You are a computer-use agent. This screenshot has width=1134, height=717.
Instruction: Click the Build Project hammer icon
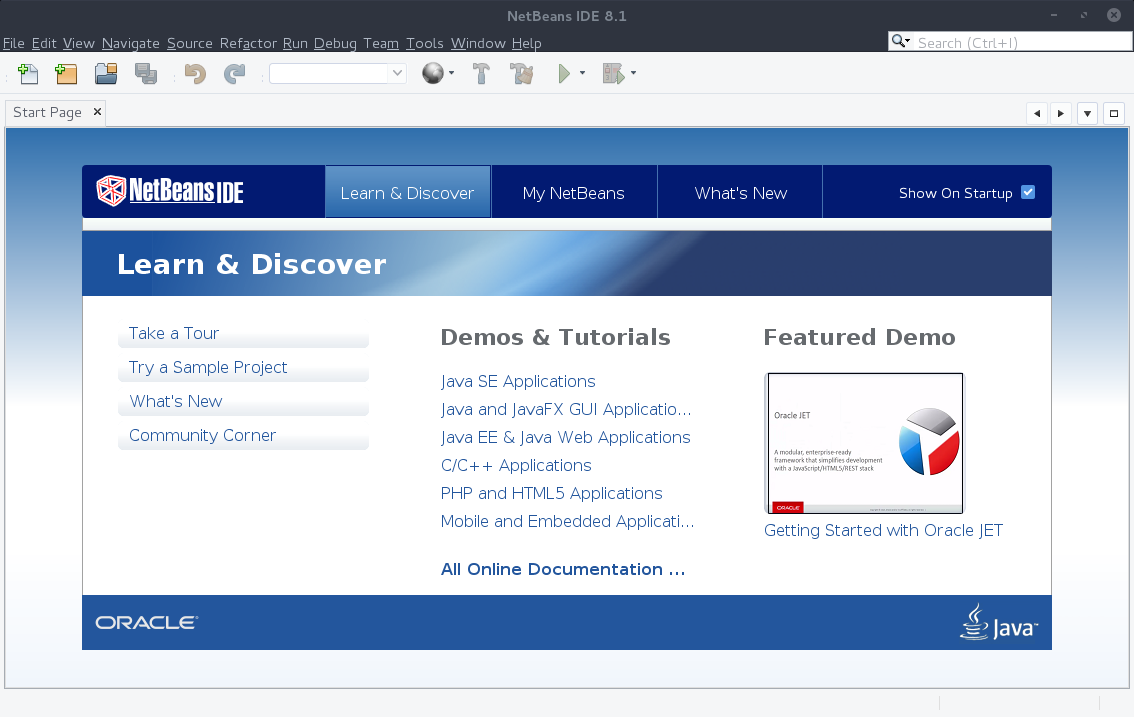[481, 73]
